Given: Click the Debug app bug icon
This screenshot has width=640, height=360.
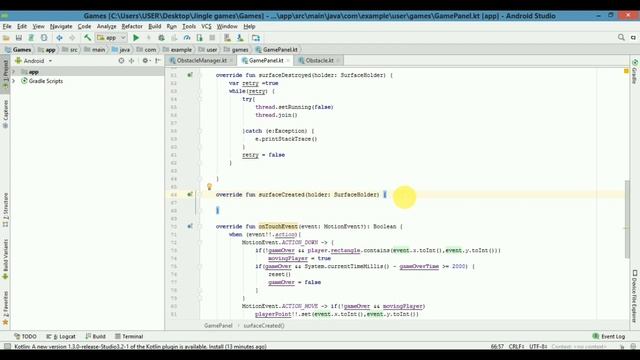Looking at the screenshot, I should click(x=162, y=38).
